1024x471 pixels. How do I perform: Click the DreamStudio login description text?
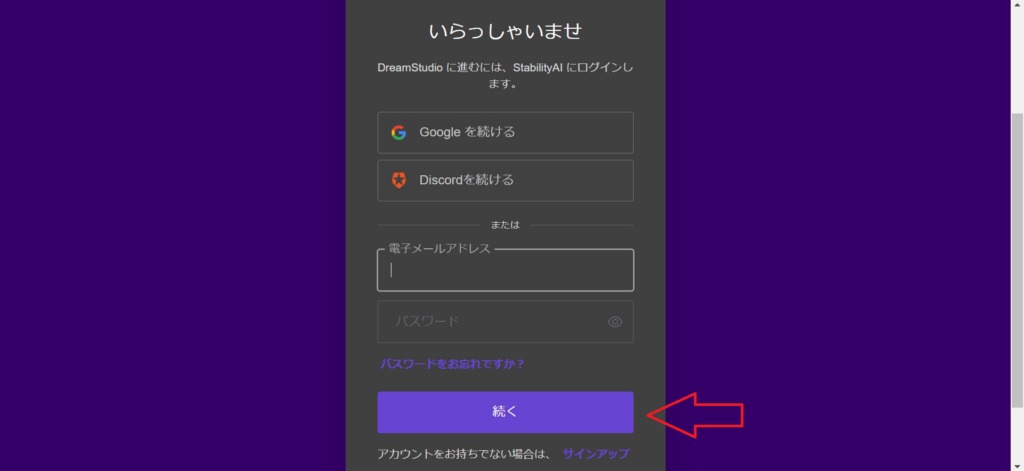click(505, 76)
